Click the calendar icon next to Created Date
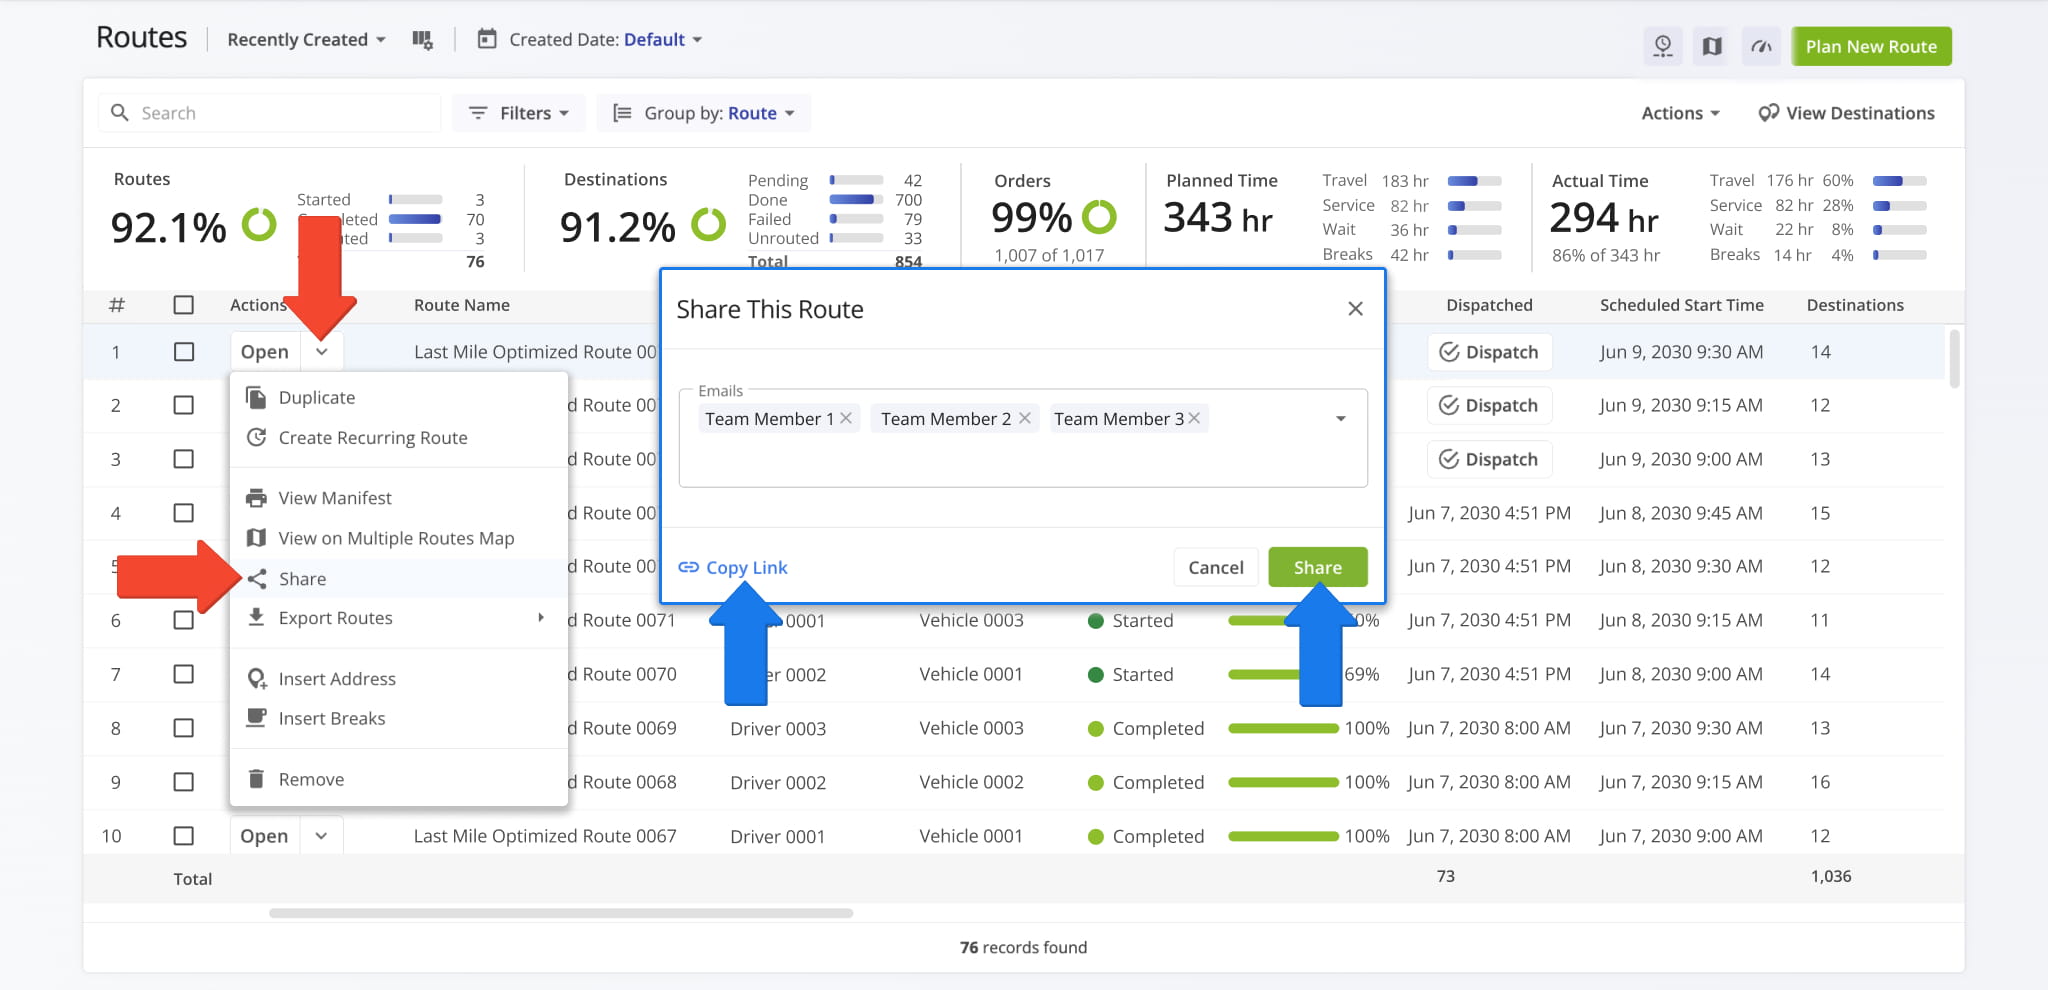Viewport: 2048px width, 990px height. pyautogui.click(x=487, y=39)
